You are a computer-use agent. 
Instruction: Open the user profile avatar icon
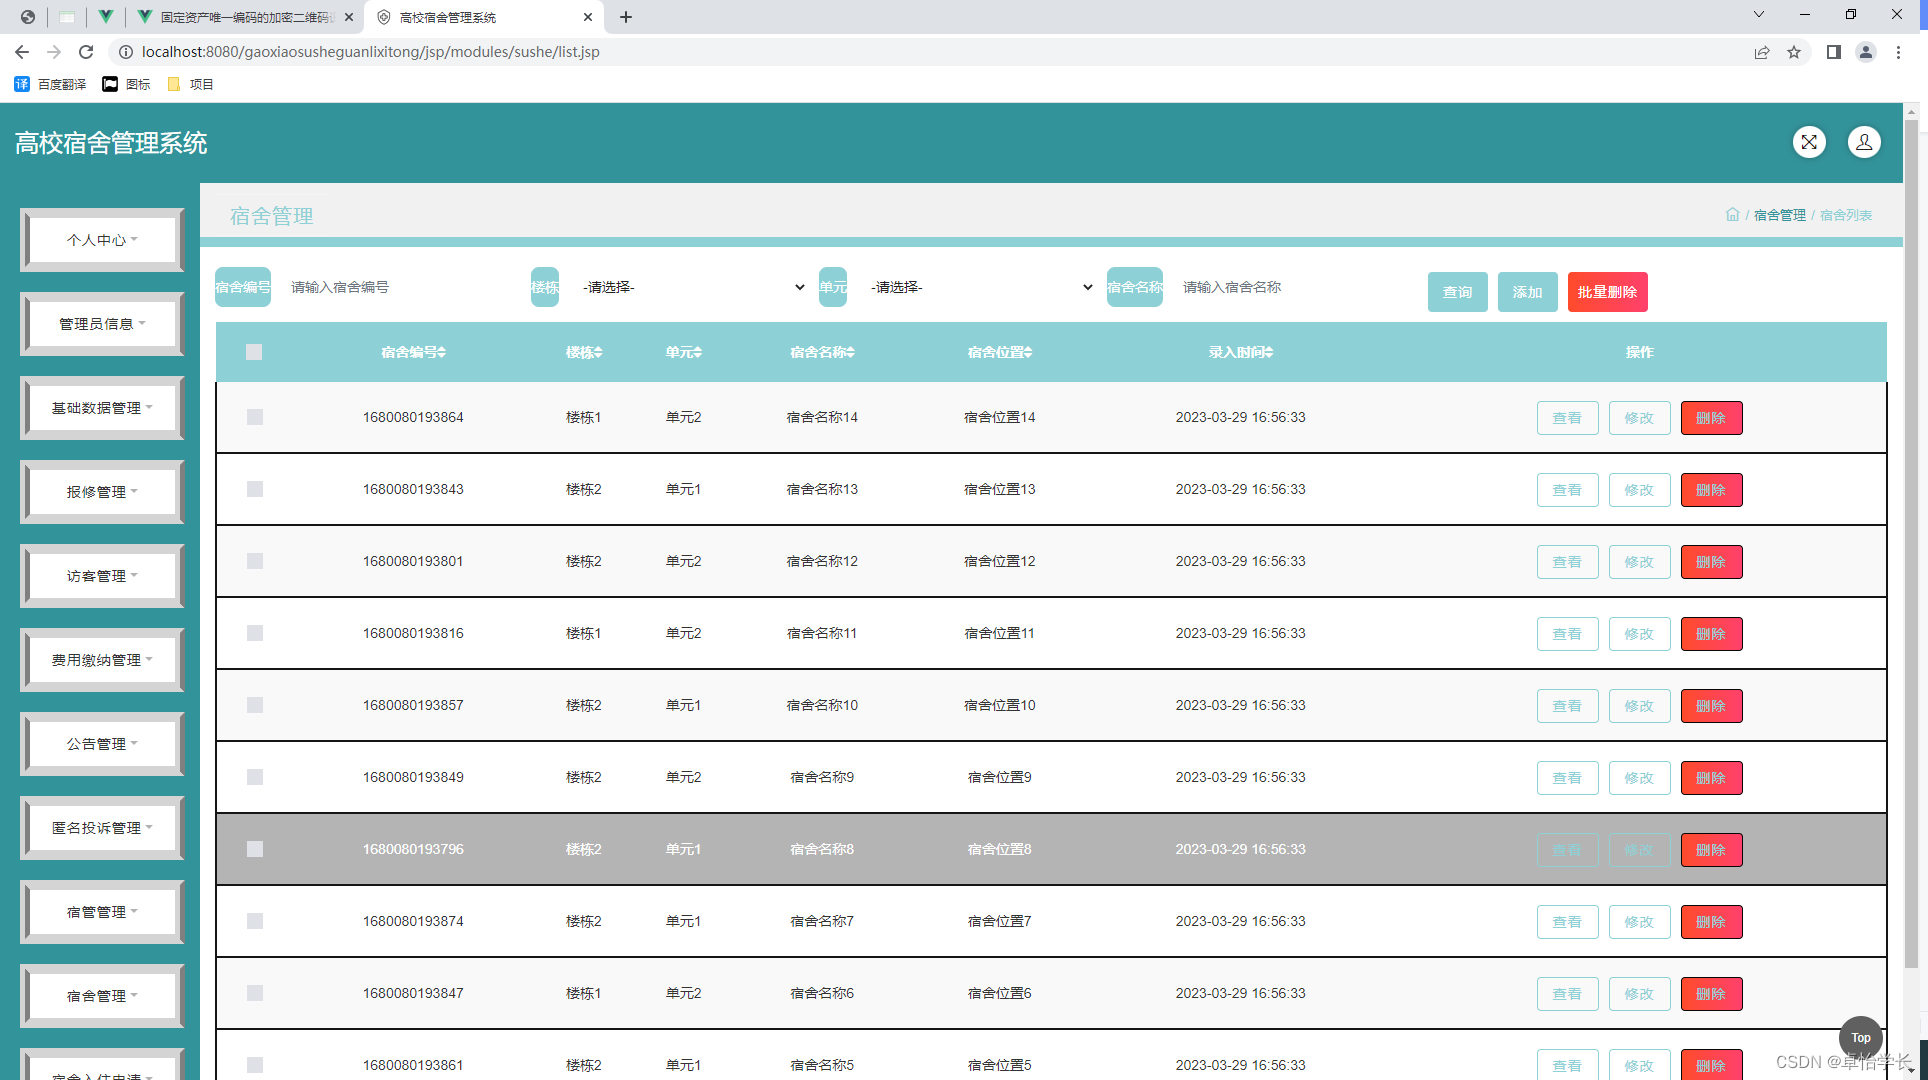1864,142
